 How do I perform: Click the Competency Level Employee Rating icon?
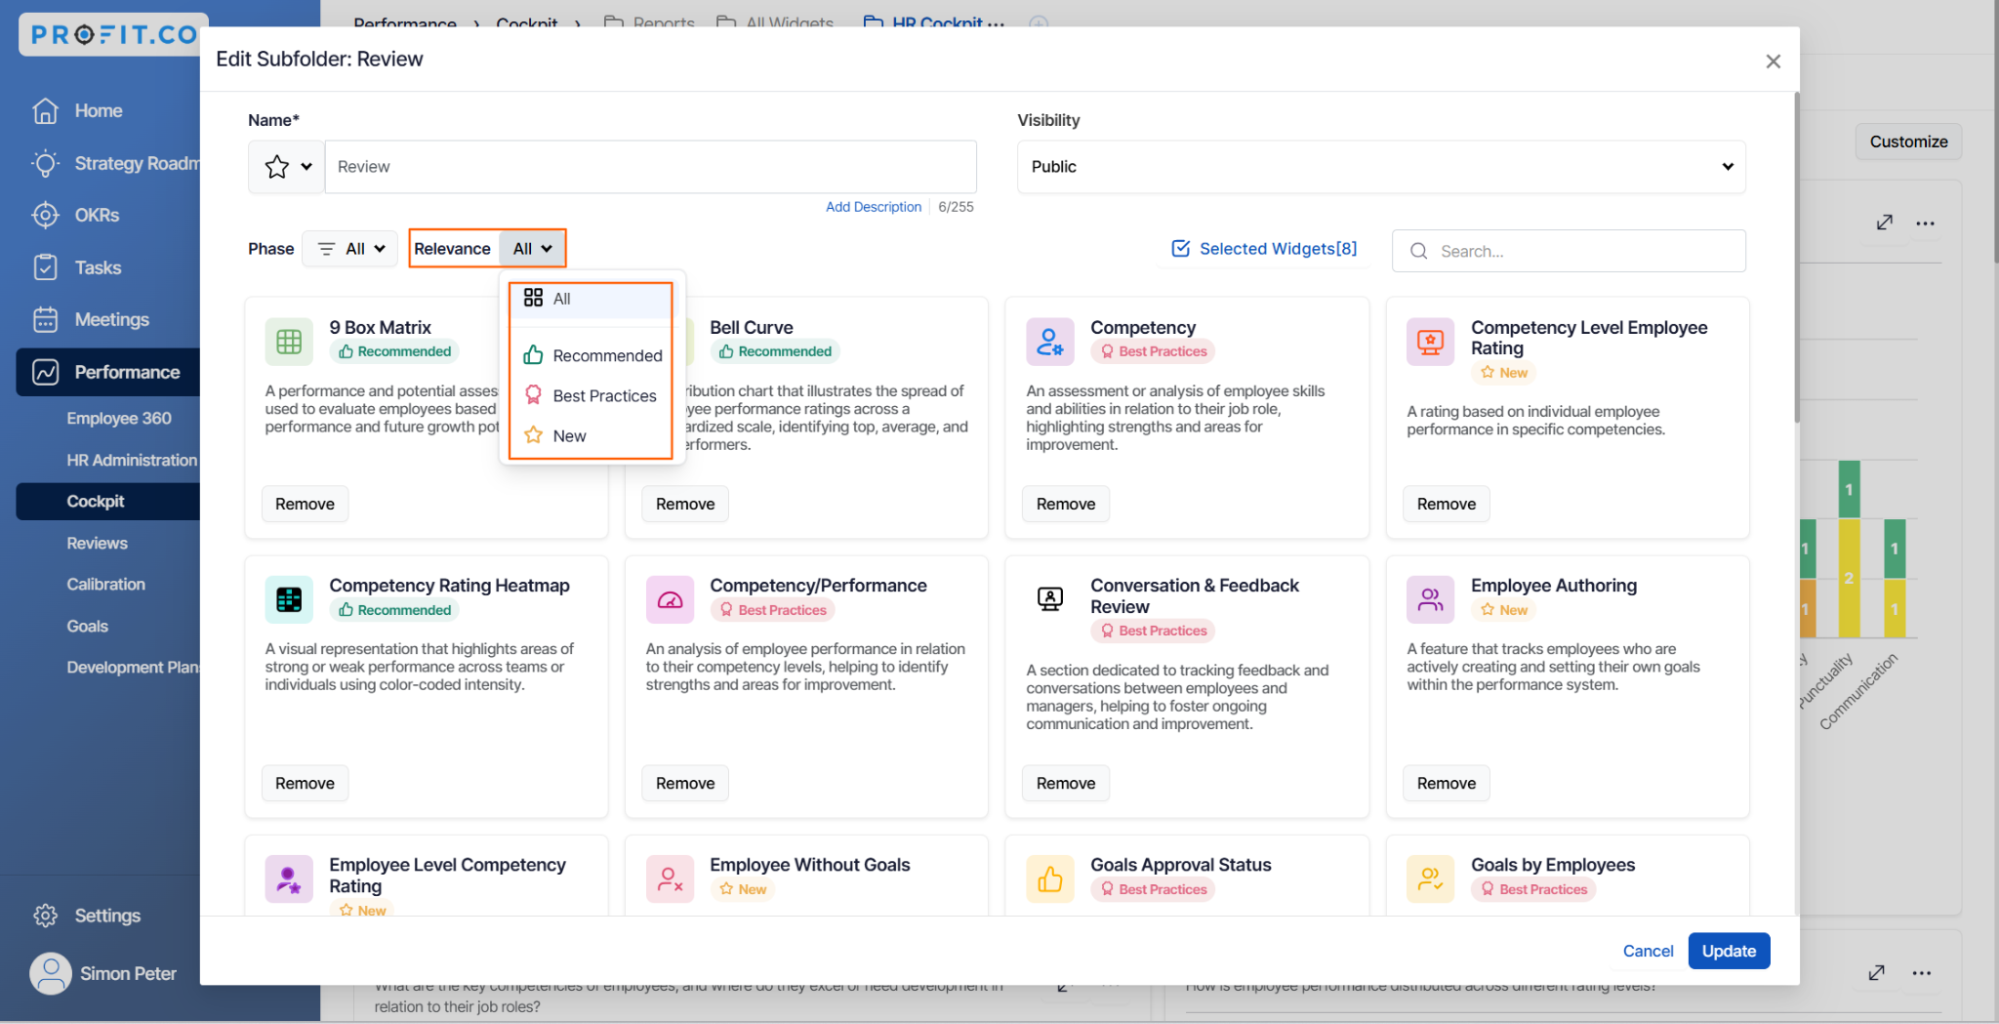point(1431,342)
